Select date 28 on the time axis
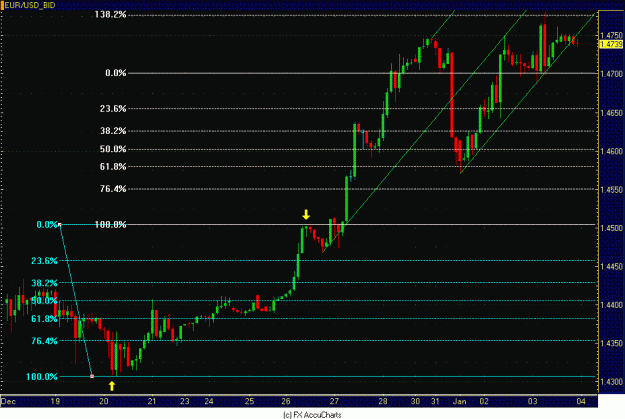Image resolution: width=625 pixels, height=419 pixels. point(383,401)
